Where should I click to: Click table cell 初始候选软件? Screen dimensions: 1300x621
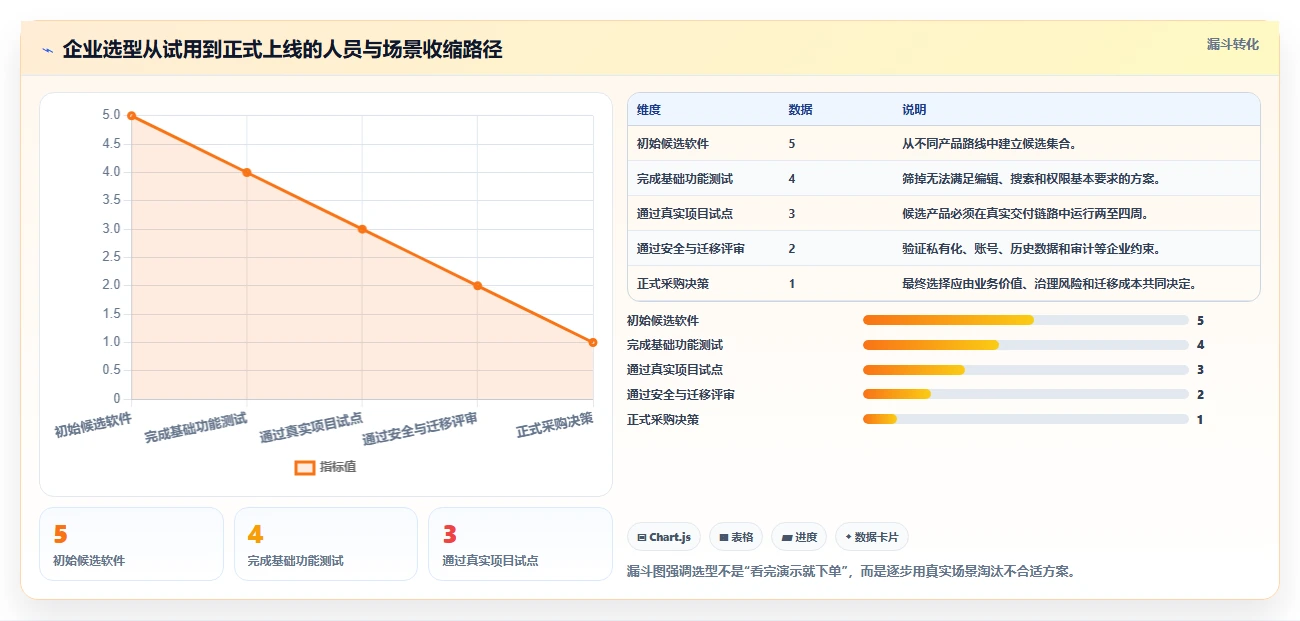click(673, 144)
